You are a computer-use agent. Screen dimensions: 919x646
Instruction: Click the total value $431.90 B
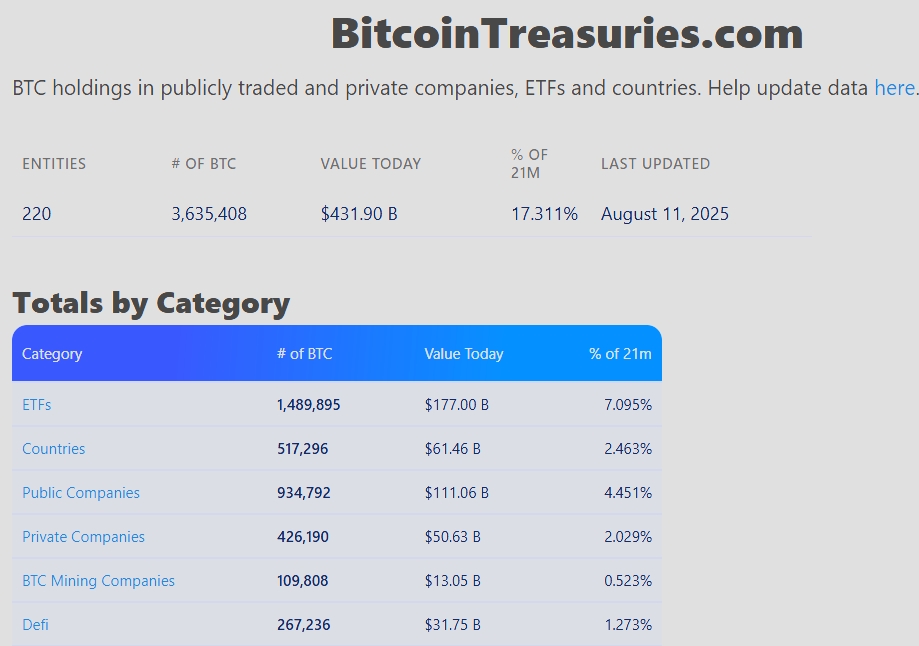(x=359, y=214)
